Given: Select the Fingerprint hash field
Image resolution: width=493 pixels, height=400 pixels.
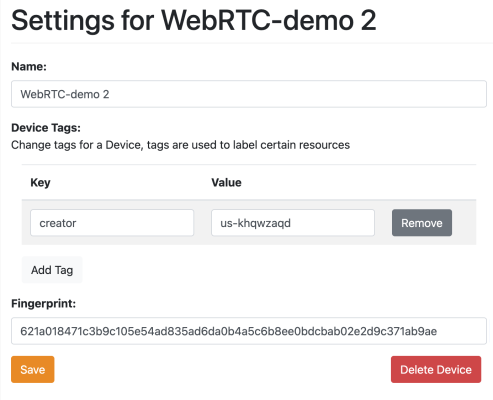Looking at the screenshot, I should [249, 331].
